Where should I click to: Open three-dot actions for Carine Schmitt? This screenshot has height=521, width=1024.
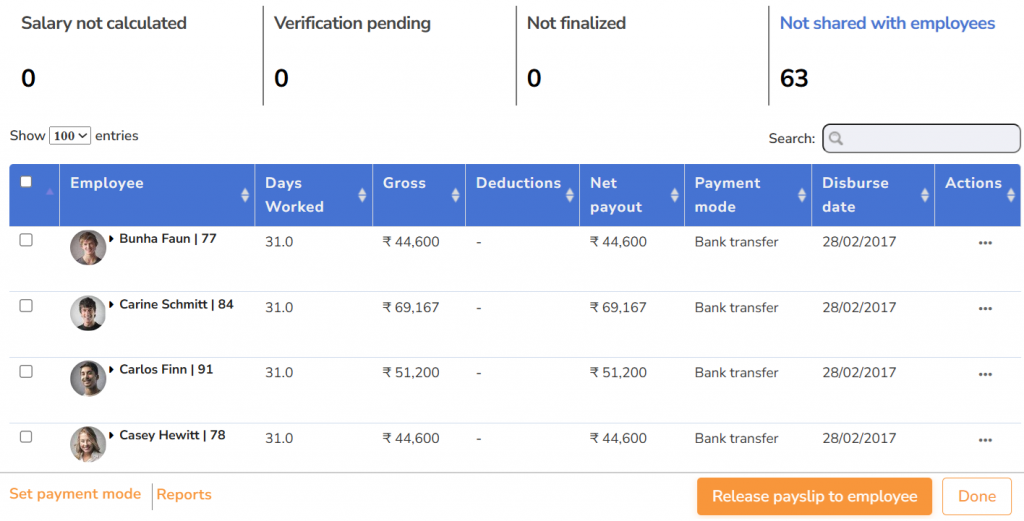[x=985, y=309]
